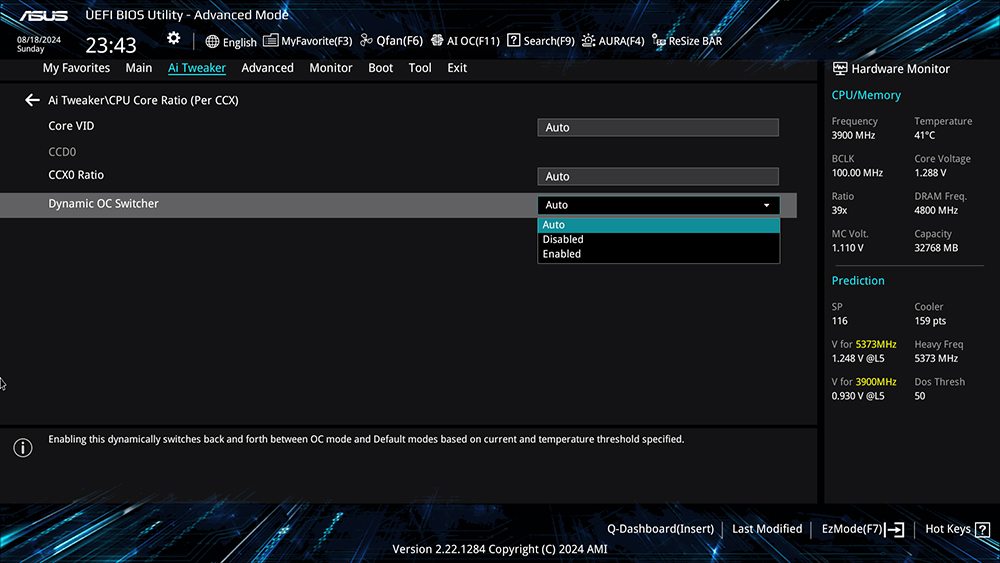Image resolution: width=1000 pixels, height=563 pixels.
Task: Click the Core VID value field
Action: [x=657, y=127]
